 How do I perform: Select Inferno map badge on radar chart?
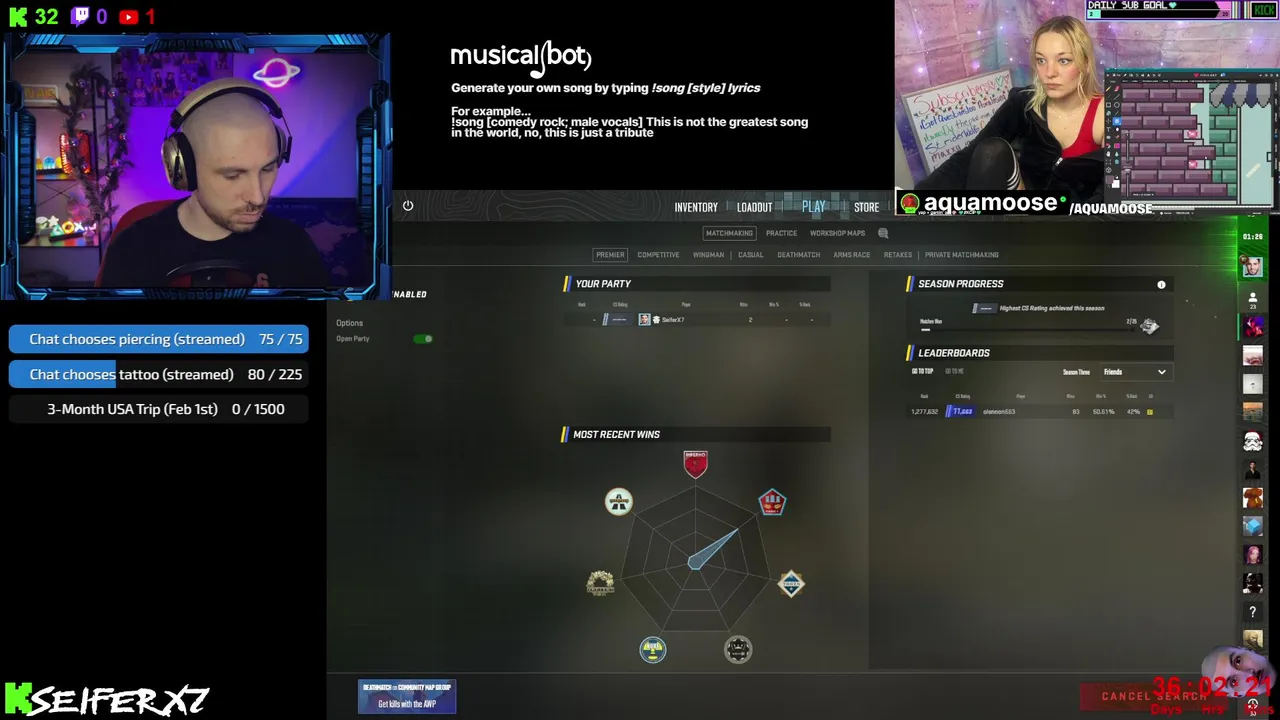coord(695,463)
